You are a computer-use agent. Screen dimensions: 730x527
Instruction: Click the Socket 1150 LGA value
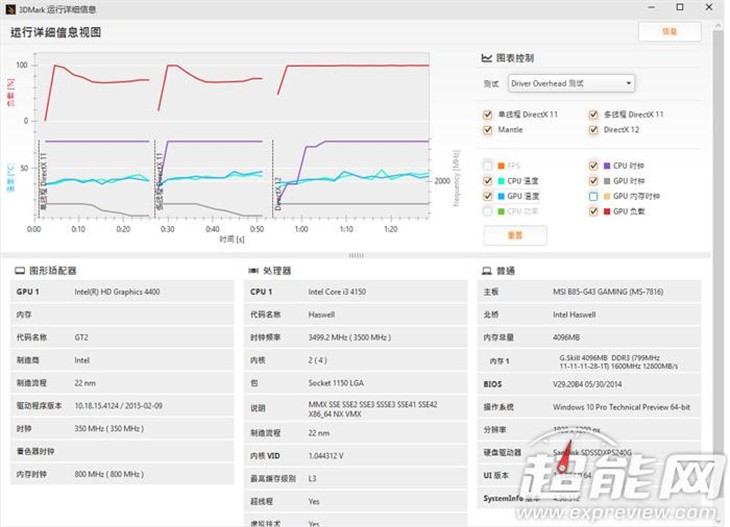pos(336,383)
